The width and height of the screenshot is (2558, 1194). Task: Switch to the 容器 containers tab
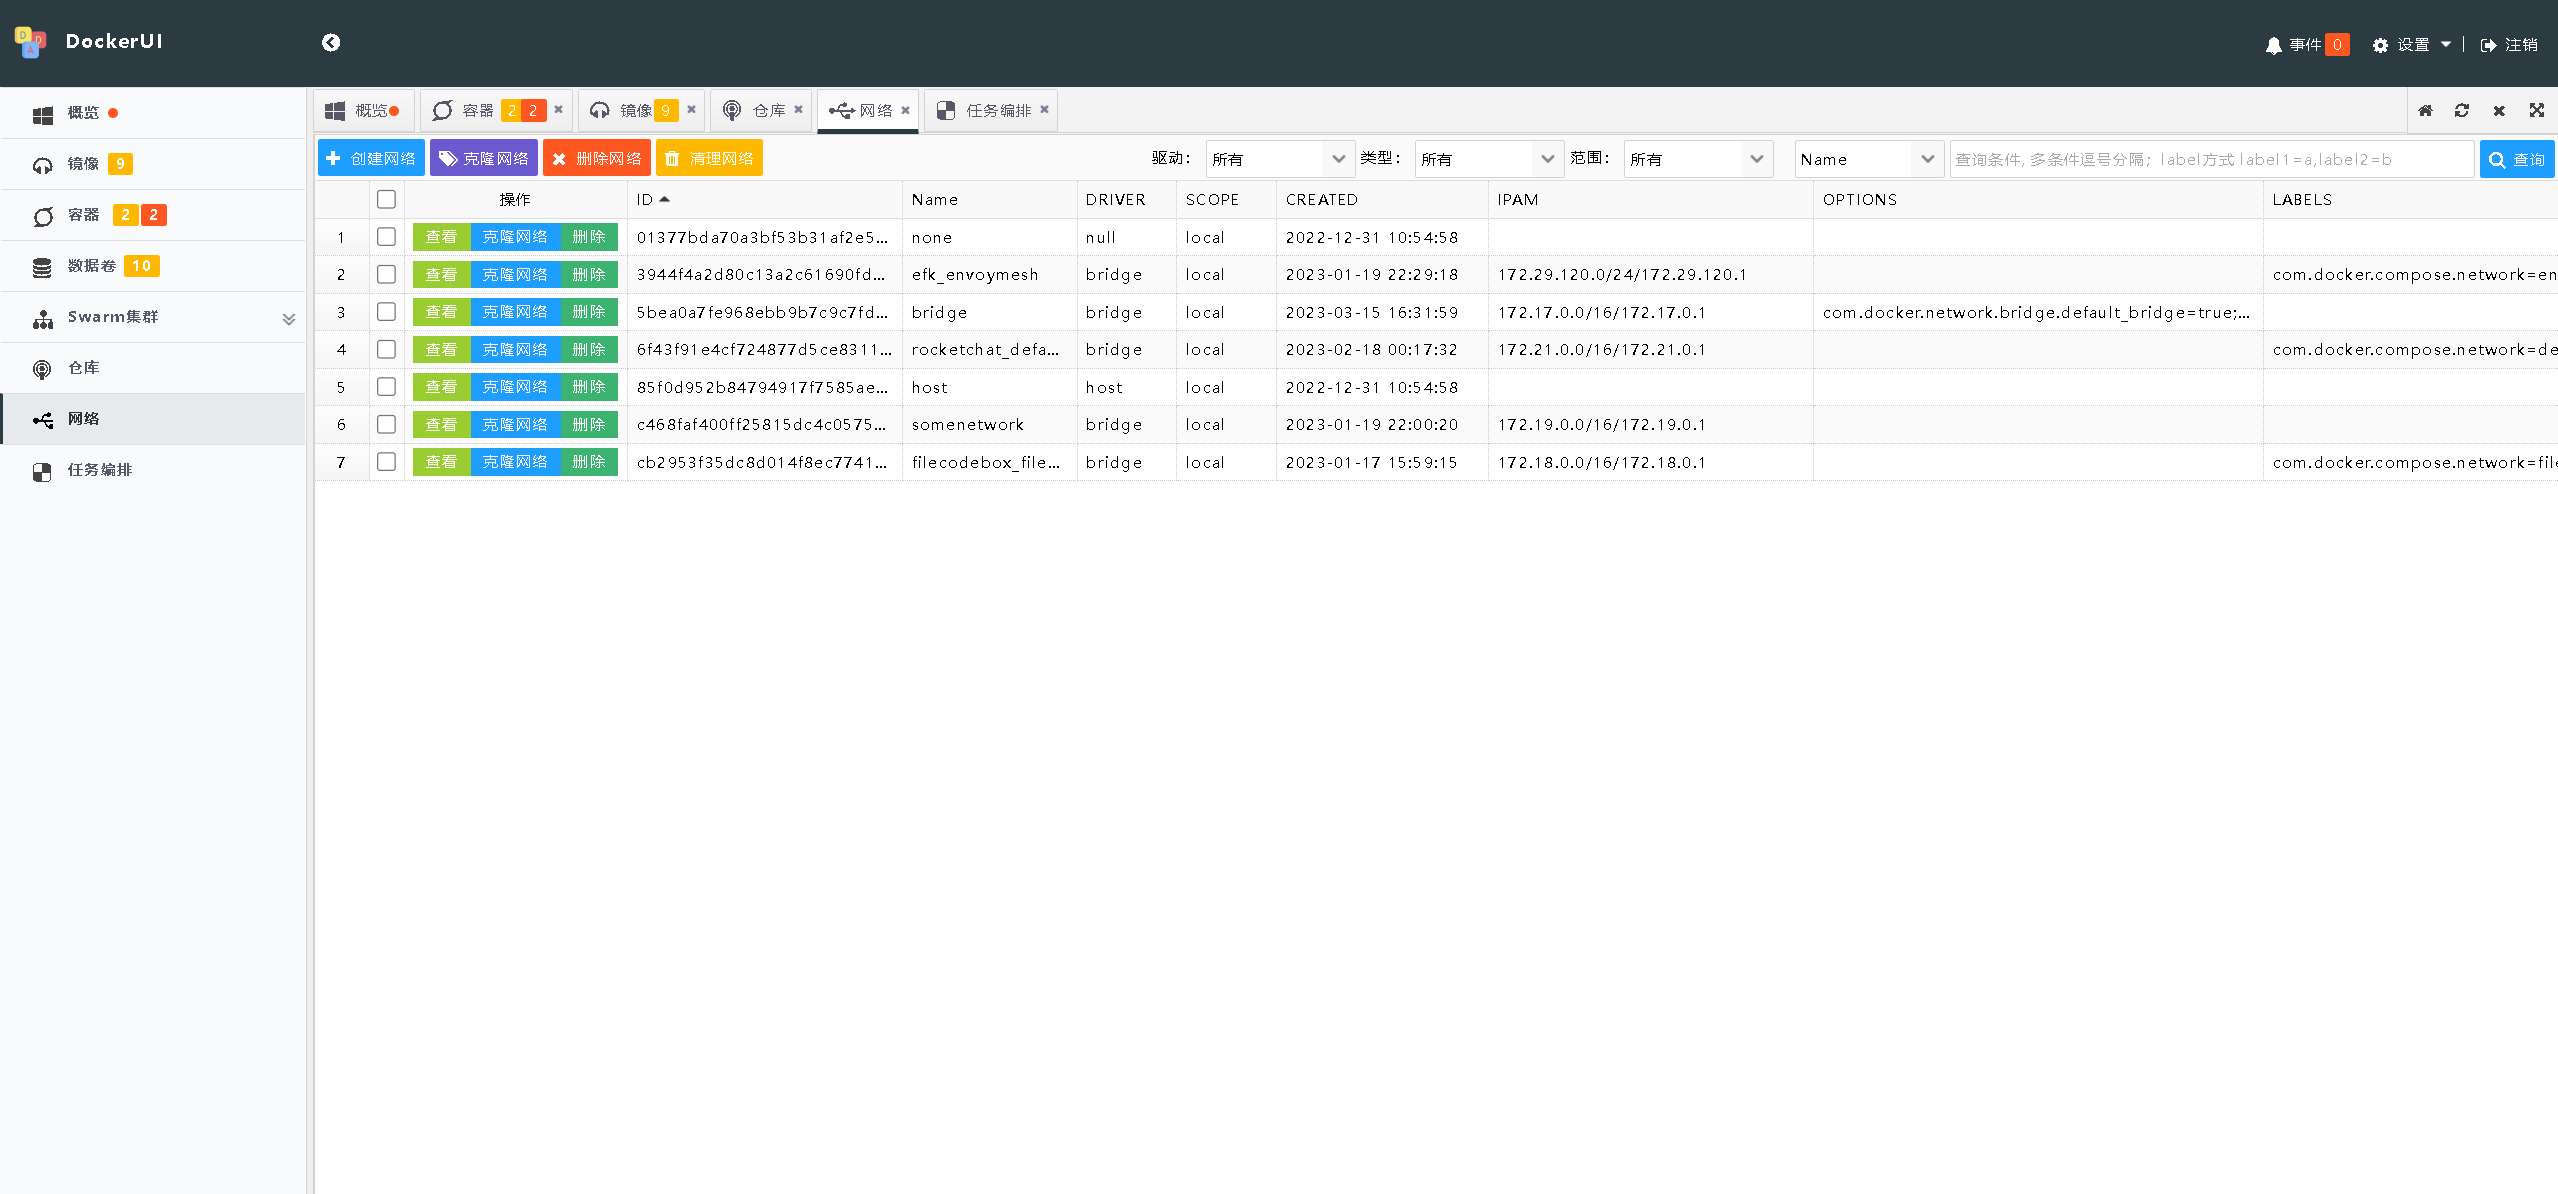click(478, 111)
